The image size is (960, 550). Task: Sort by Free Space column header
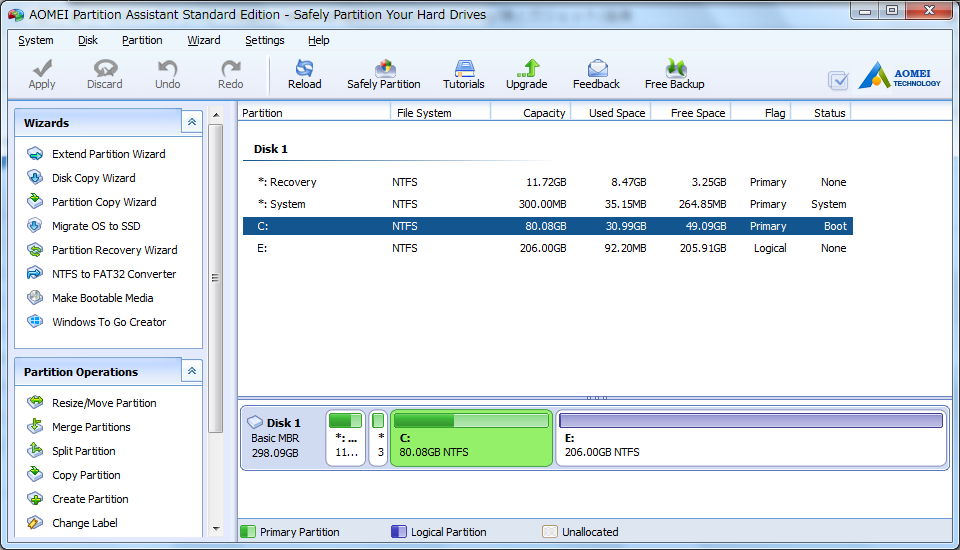pyautogui.click(x=691, y=113)
